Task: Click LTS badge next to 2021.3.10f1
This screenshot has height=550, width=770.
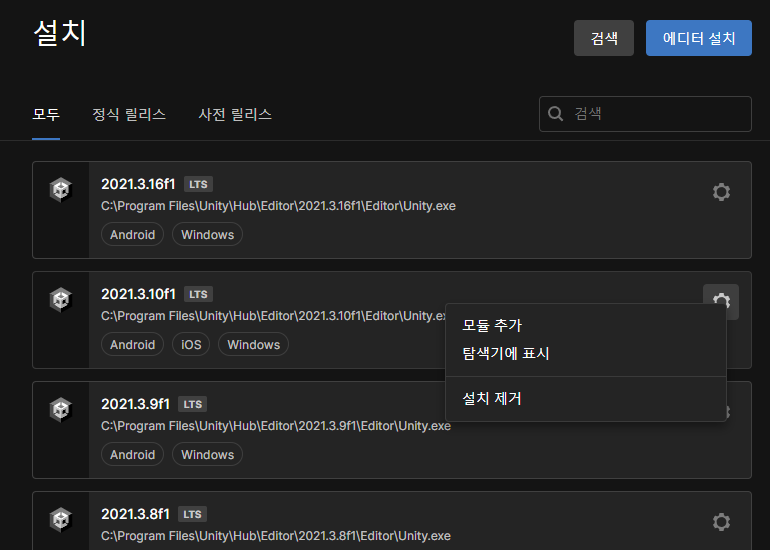Action: click(198, 294)
